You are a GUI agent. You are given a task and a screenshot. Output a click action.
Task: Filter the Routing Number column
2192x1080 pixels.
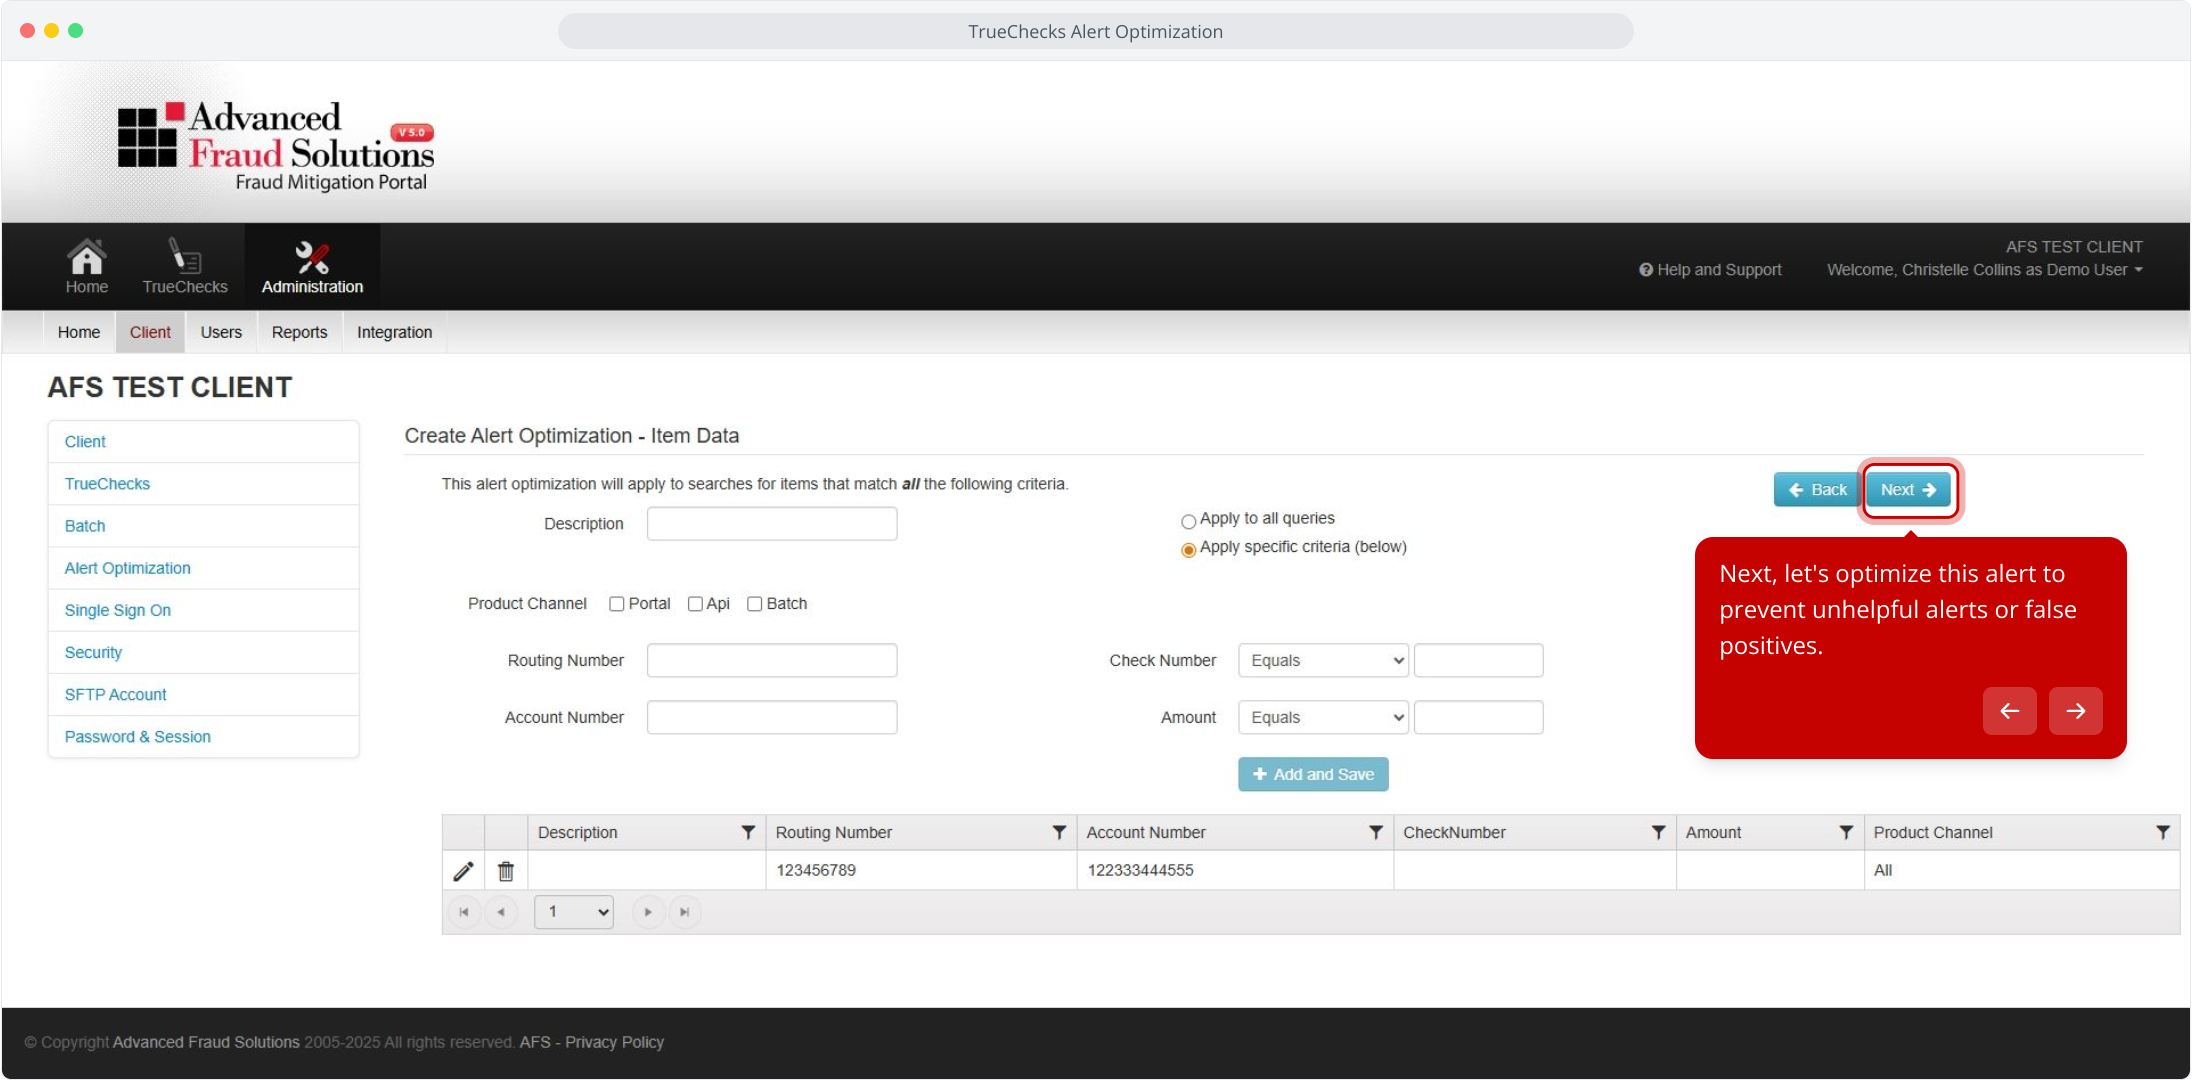point(1059,833)
